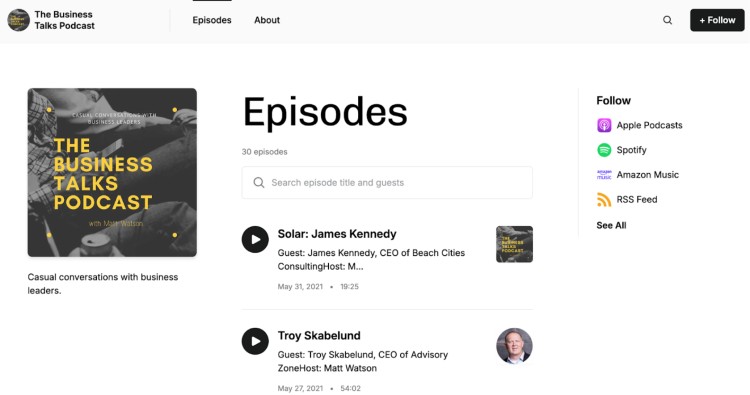Click the 54:02 episode duration
The width and height of the screenshot is (750, 395).
click(x=351, y=388)
